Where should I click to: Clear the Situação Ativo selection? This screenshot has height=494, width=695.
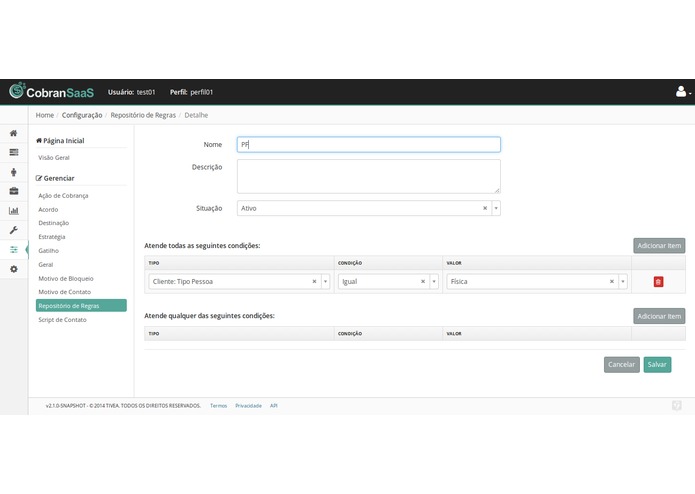485,208
